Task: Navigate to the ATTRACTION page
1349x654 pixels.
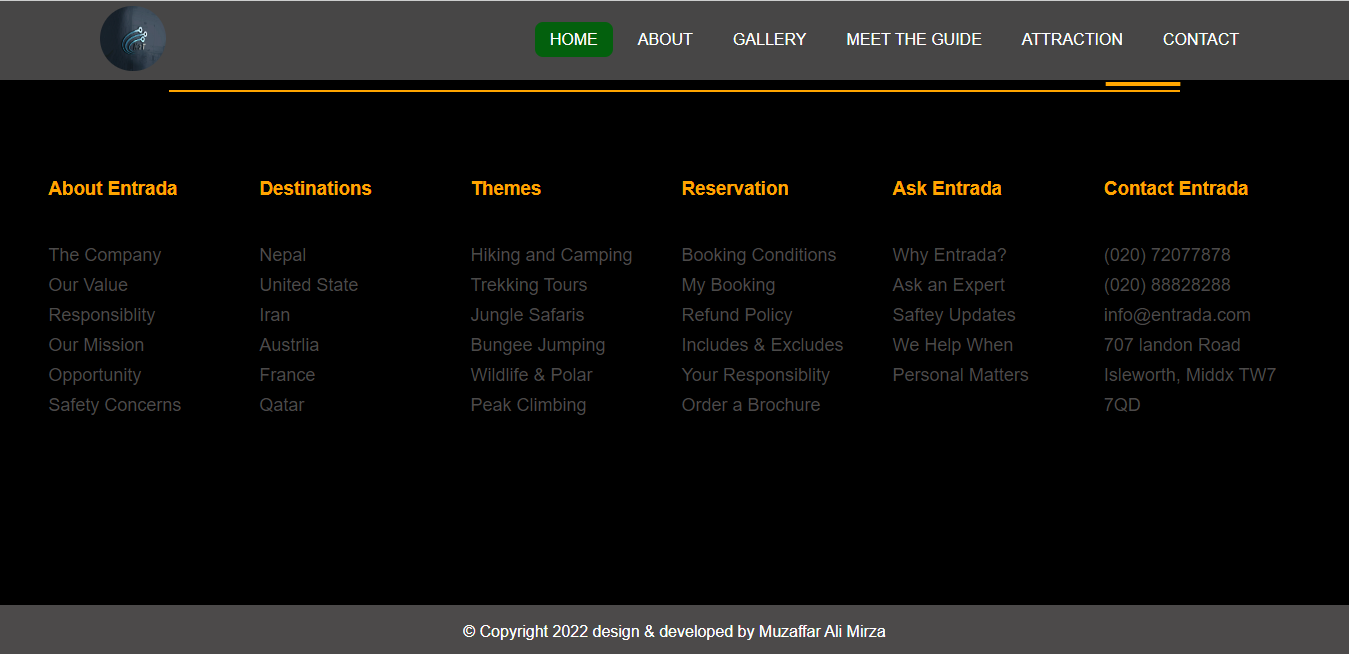Action: pyautogui.click(x=1071, y=39)
